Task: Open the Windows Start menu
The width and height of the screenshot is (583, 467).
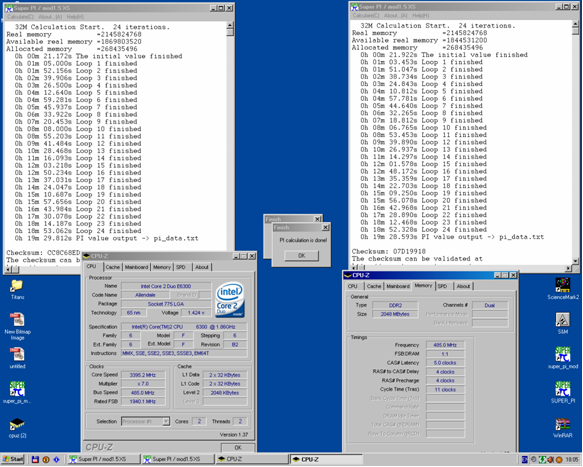Action: (13, 460)
